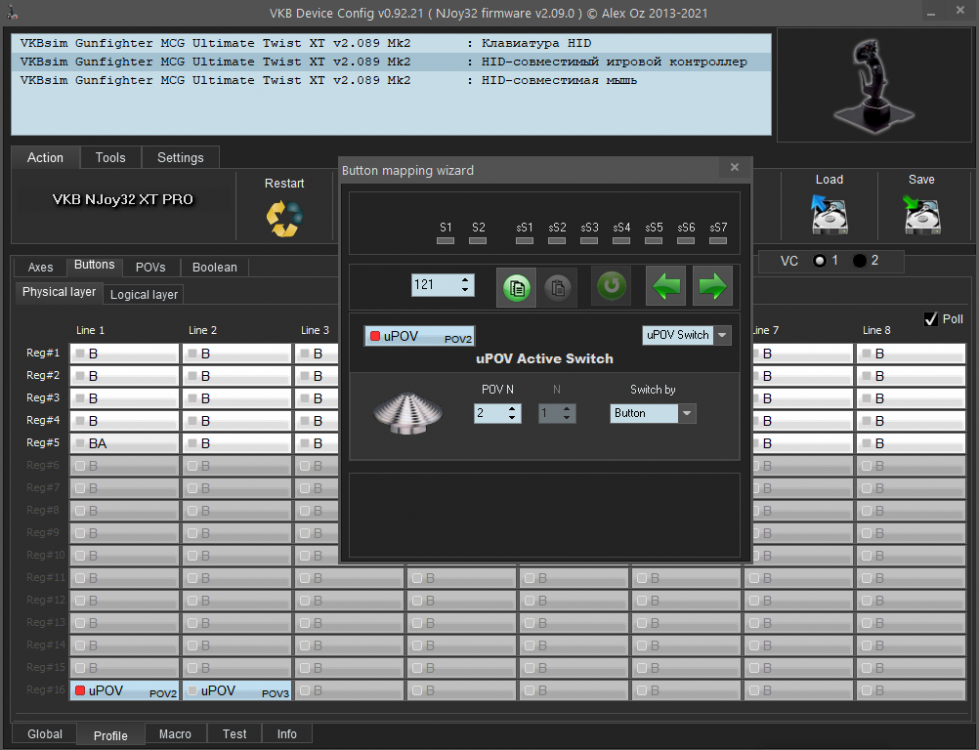Select the HID-совместимая мышь device row
This screenshot has height=750, width=979.
[x=391, y=81]
